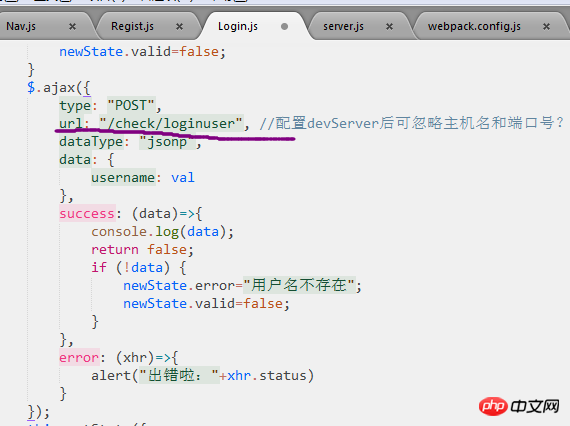
Task: Open the webpack.config.js tab
Action: coord(474,27)
